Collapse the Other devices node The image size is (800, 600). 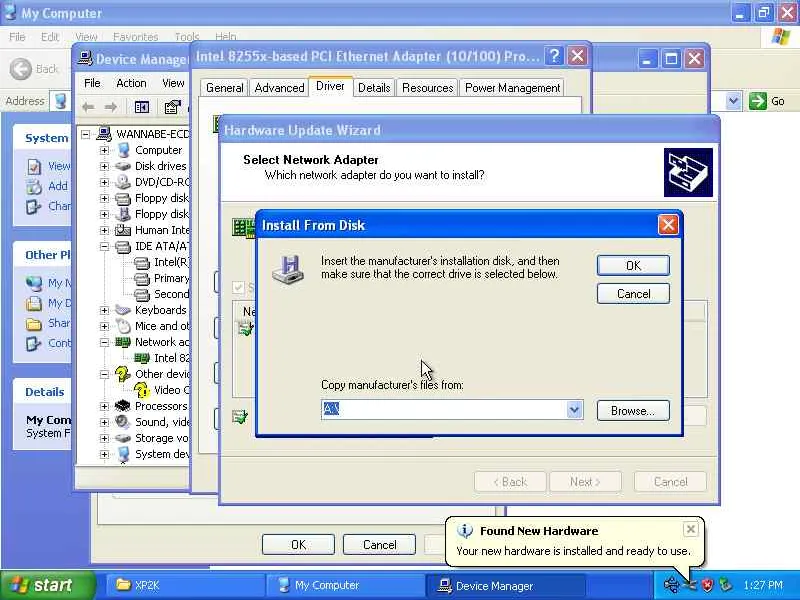[104, 374]
